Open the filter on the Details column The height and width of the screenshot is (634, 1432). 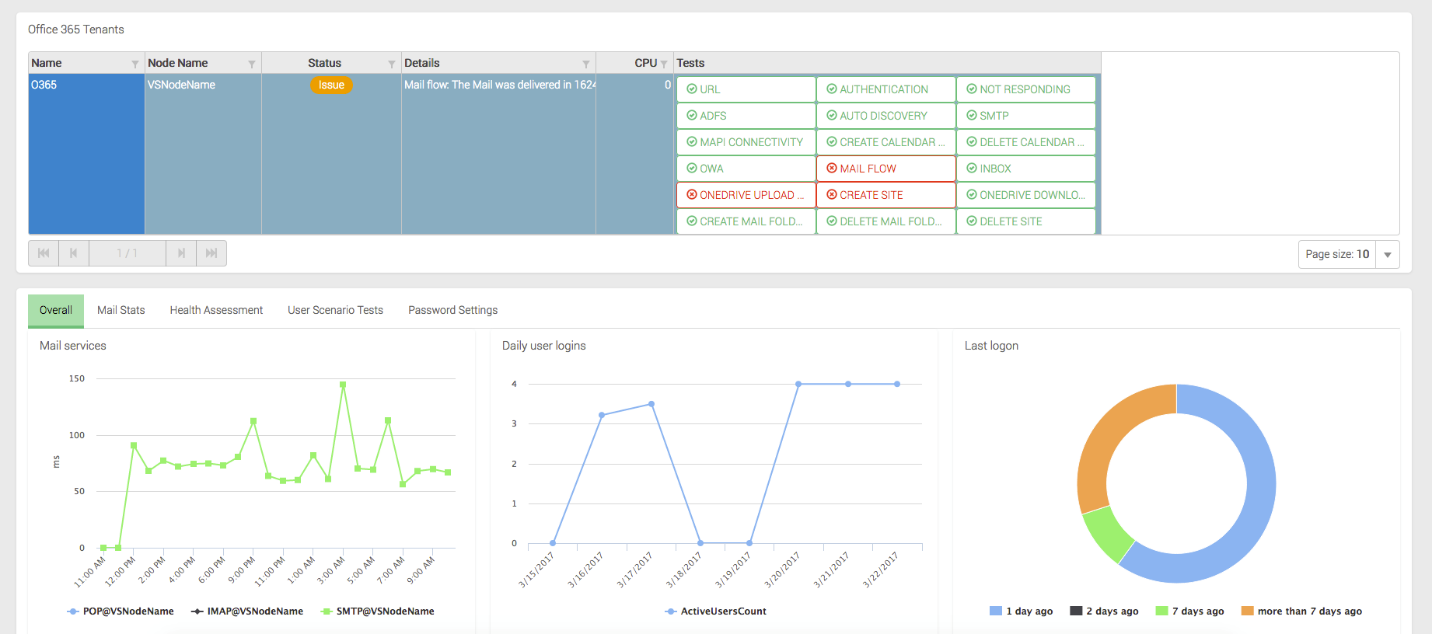coord(586,64)
